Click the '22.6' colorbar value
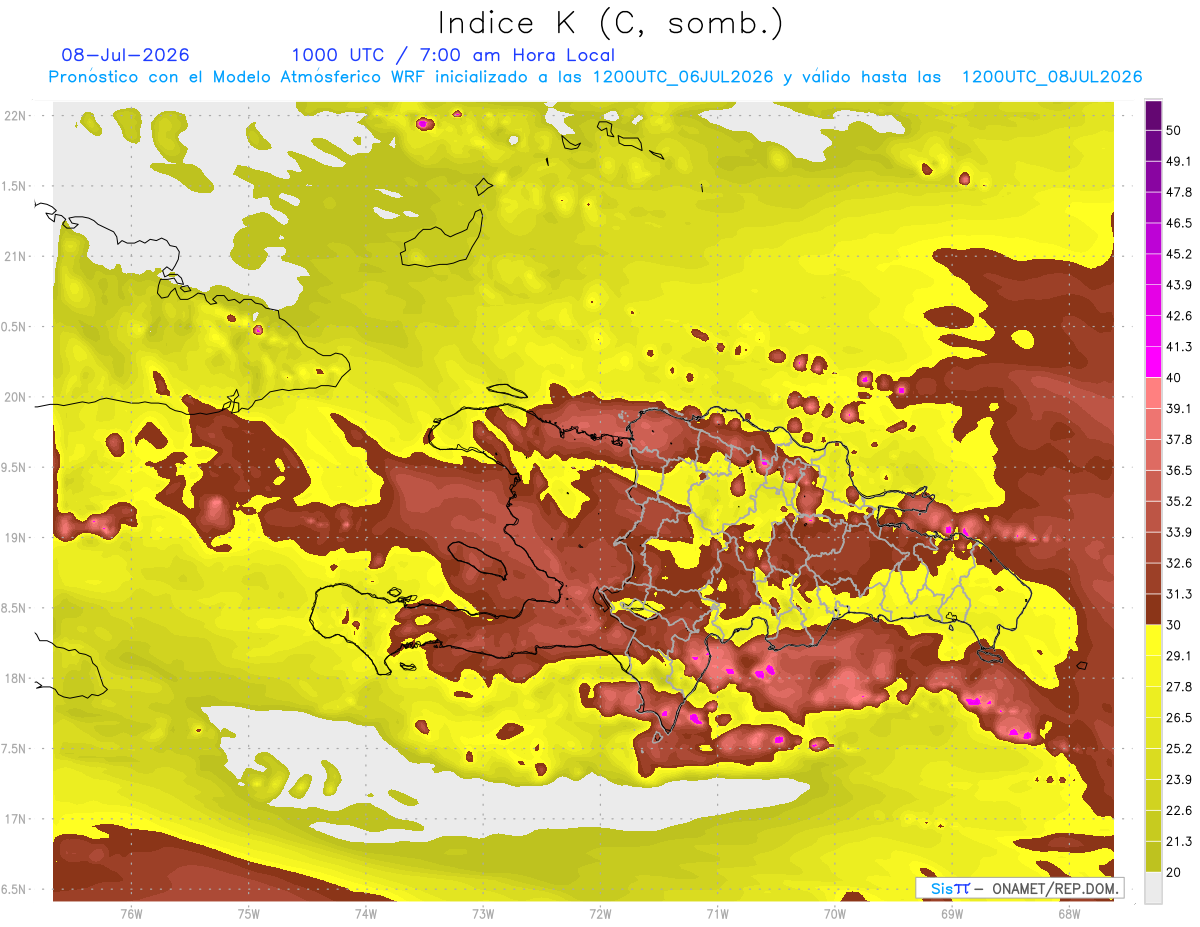Viewport: 1200px width, 927px height. pos(1179,810)
